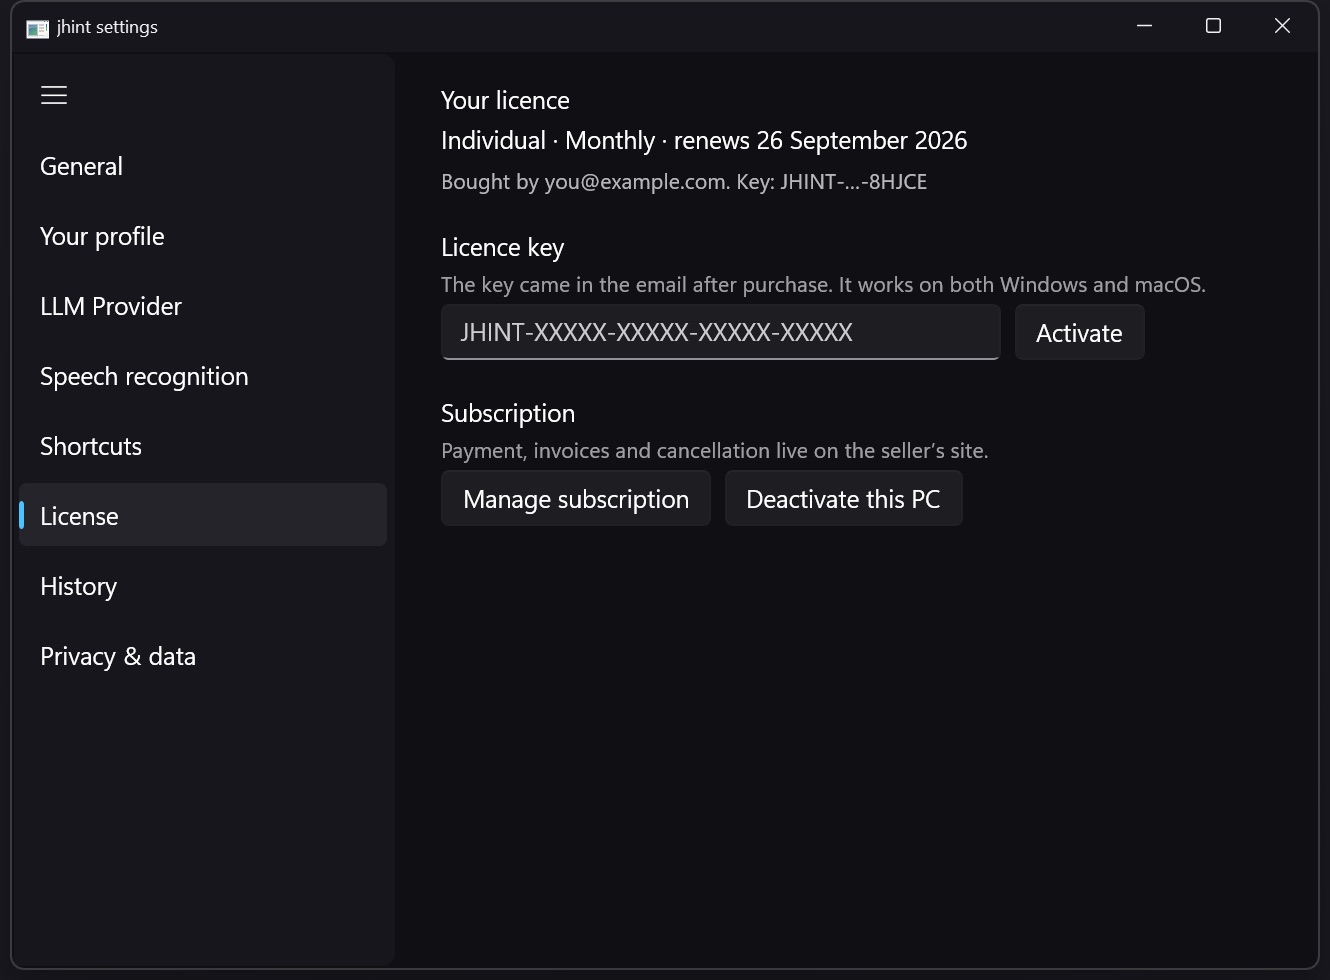Go to Privacy & data settings
Screen dimensions: 1330x980
[x=203, y=656]
